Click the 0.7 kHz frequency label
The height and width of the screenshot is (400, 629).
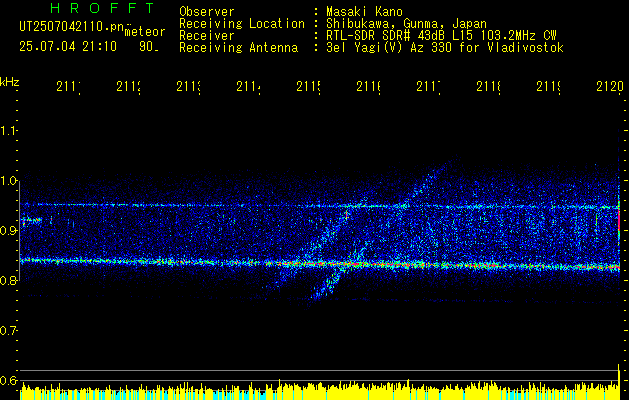tap(9, 331)
